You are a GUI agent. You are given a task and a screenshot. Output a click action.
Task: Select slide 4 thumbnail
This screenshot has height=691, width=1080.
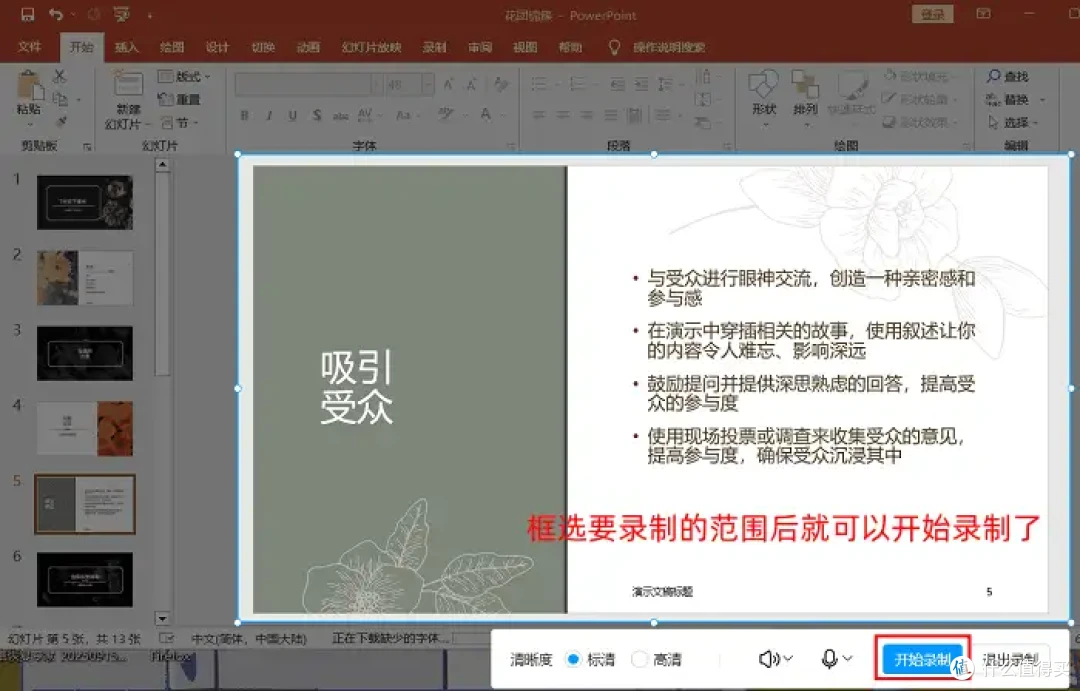(85, 429)
